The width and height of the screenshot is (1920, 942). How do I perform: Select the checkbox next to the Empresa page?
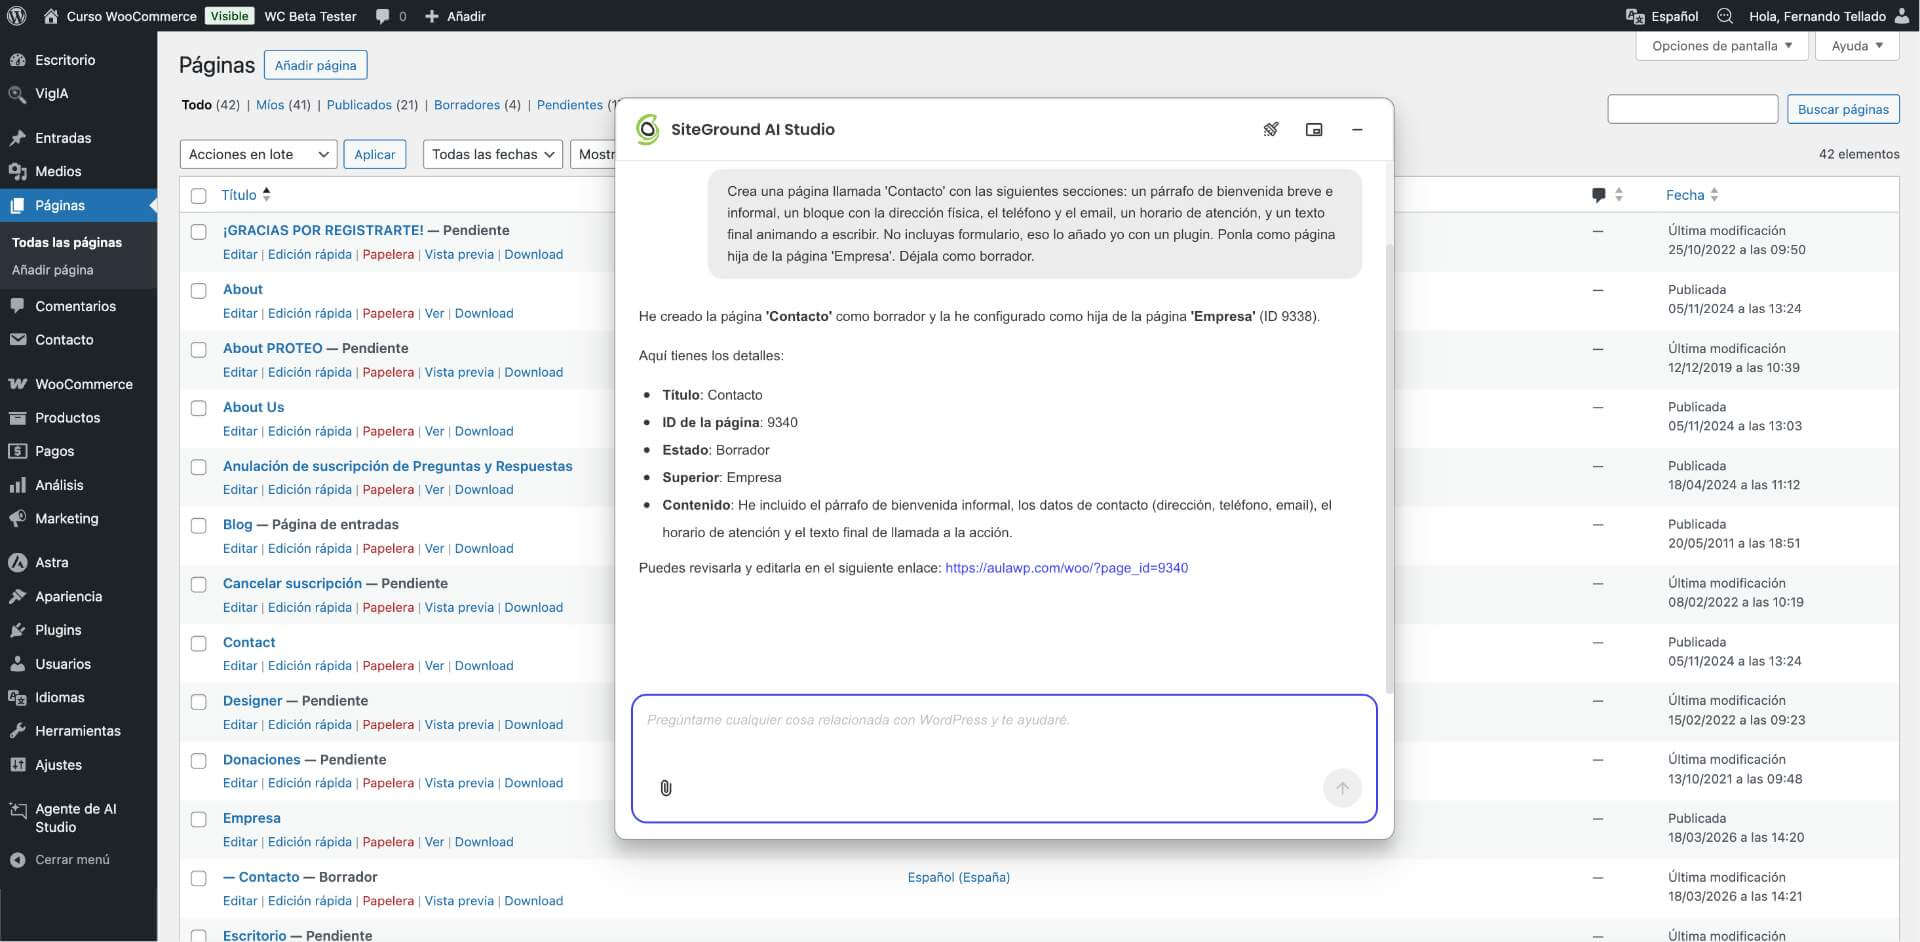199,819
